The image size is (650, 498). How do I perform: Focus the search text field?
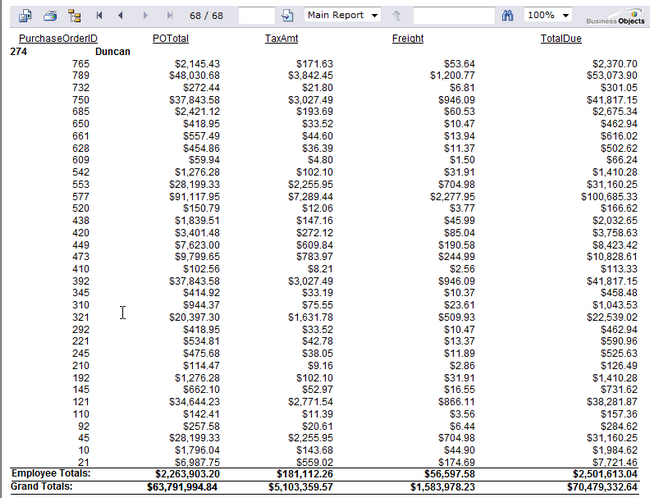(x=454, y=16)
